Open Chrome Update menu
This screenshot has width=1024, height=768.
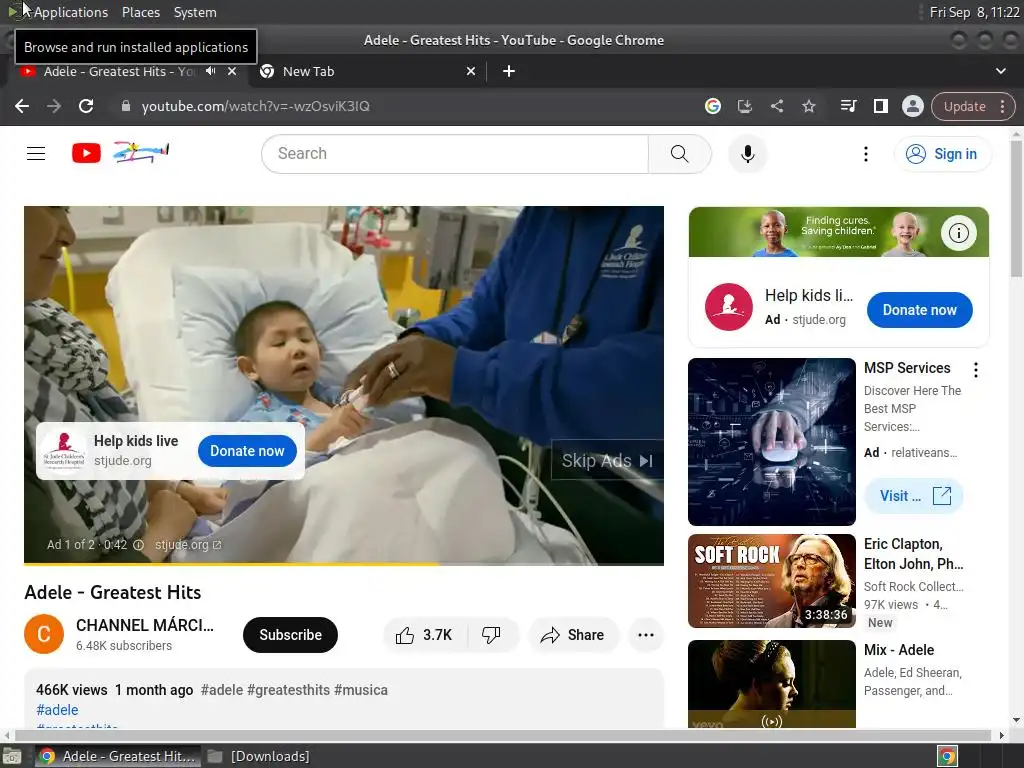click(973, 106)
